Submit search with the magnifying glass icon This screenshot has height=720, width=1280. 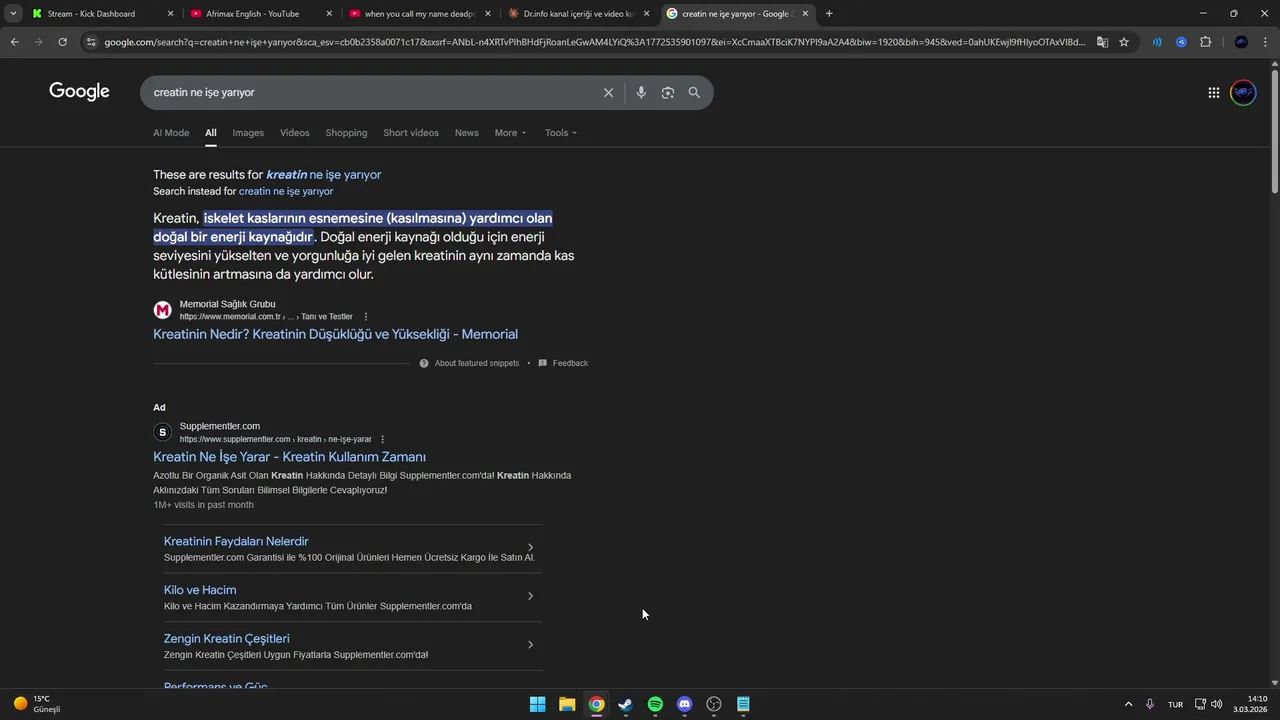(694, 92)
